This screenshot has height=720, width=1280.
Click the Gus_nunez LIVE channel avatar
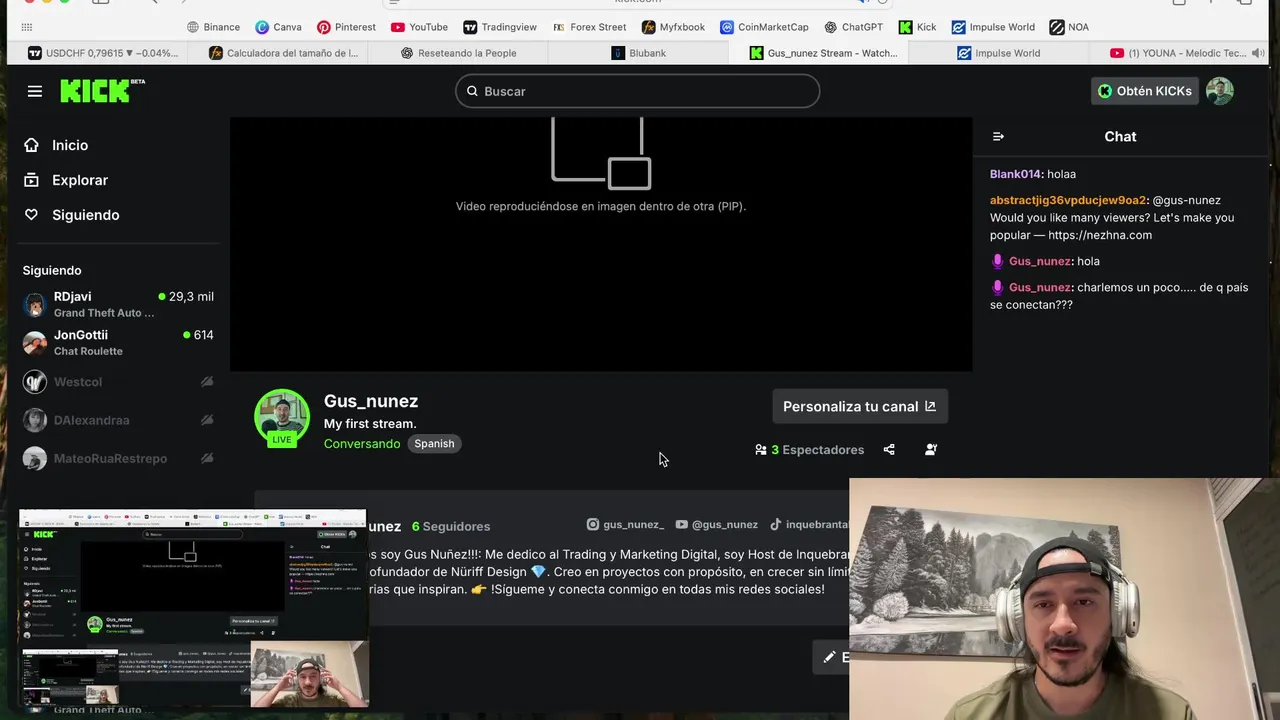coord(282,417)
